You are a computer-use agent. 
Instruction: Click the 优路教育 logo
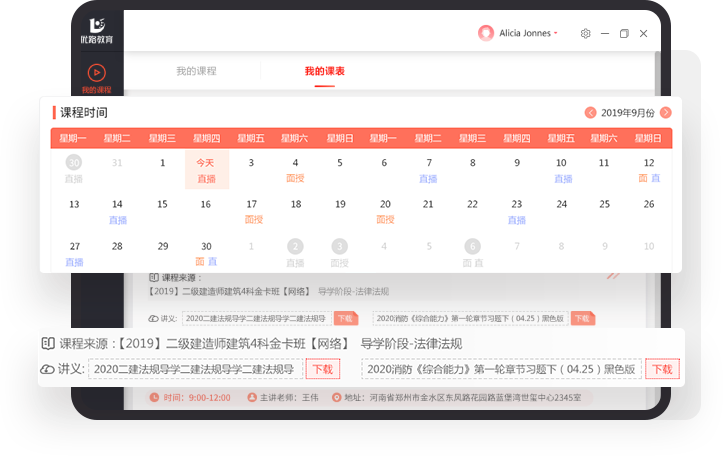(97, 30)
